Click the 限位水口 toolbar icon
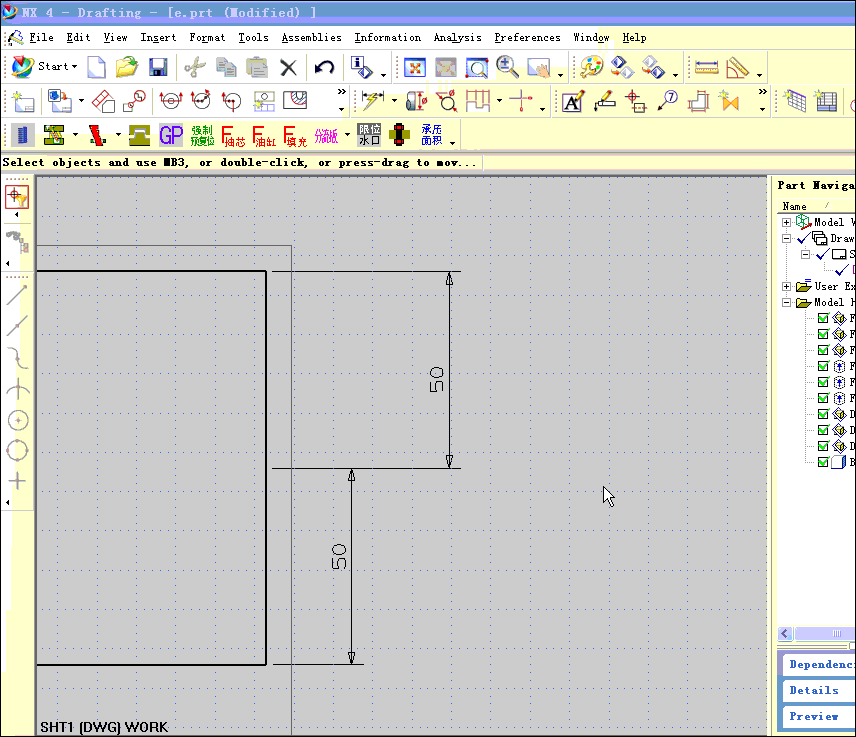Viewport: 856px width, 737px height. coord(369,135)
